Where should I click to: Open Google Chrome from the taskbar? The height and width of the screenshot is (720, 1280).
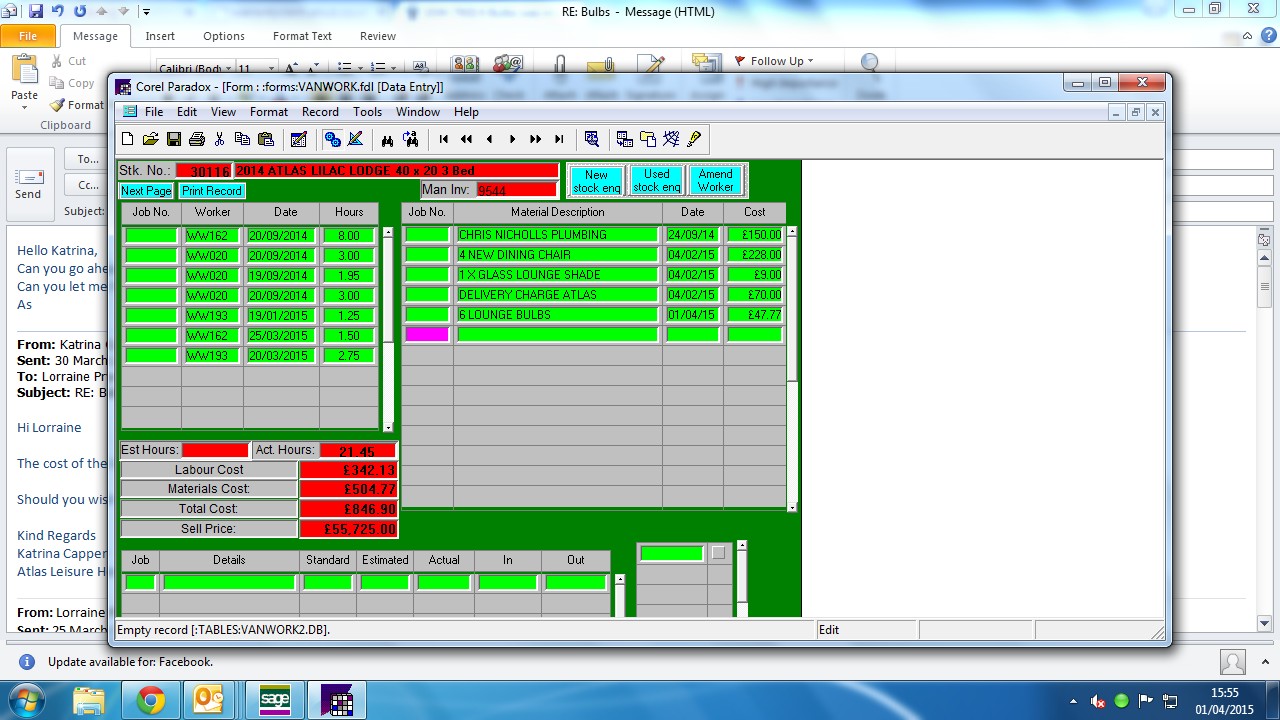(151, 700)
